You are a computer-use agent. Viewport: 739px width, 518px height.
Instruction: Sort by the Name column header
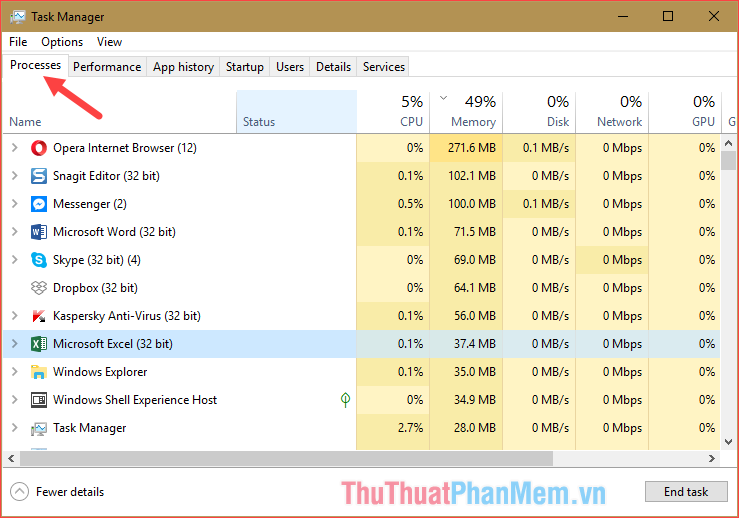coord(119,112)
